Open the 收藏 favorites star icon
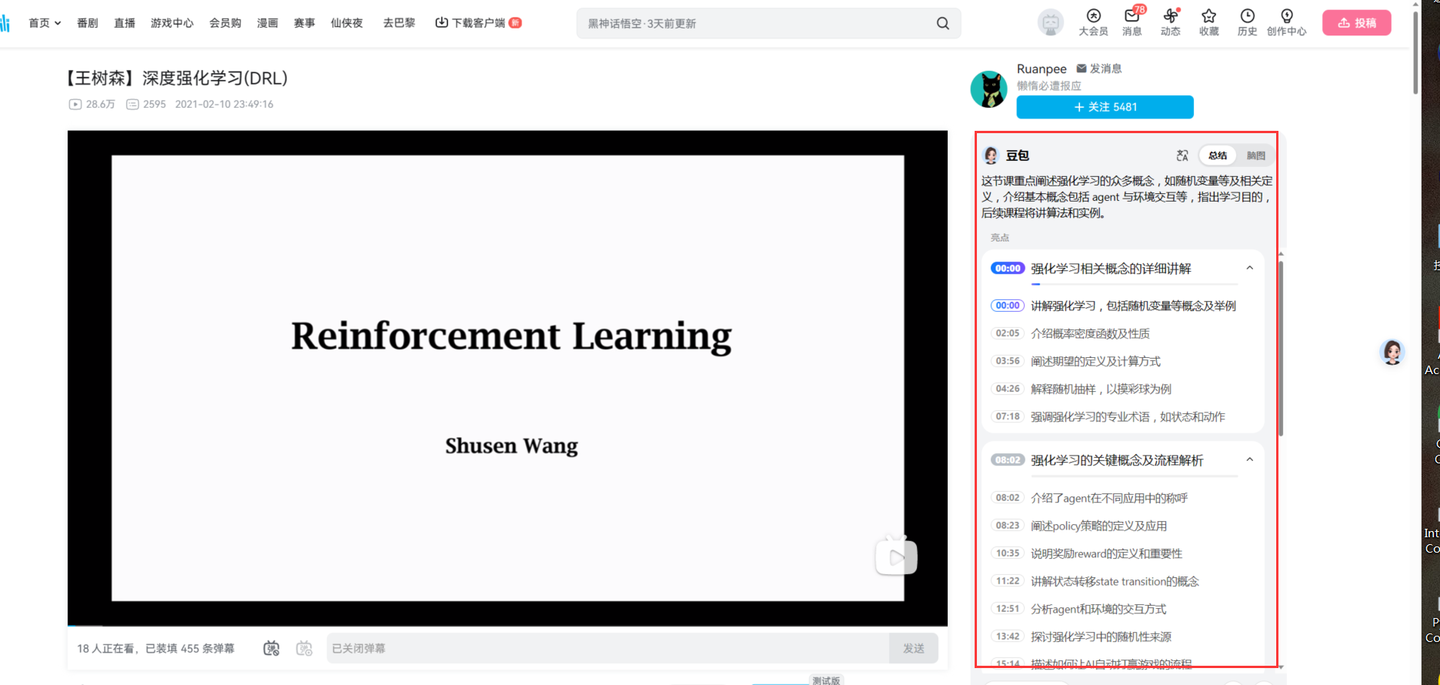 pyautogui.click(x=1209, y=22)
